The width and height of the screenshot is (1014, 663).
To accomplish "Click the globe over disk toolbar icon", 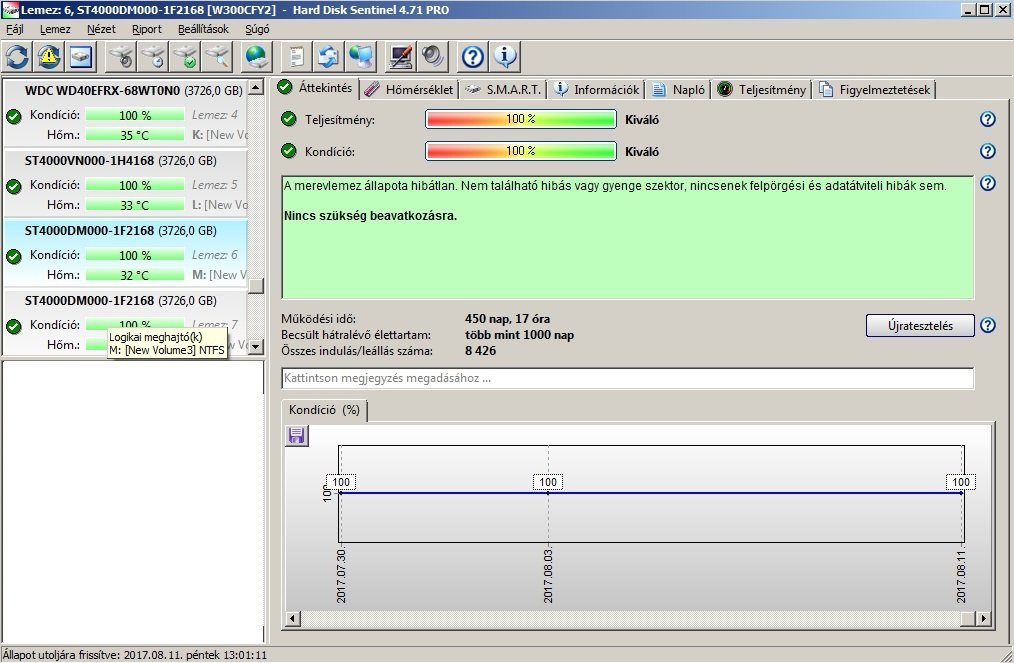I will (257, 57).
